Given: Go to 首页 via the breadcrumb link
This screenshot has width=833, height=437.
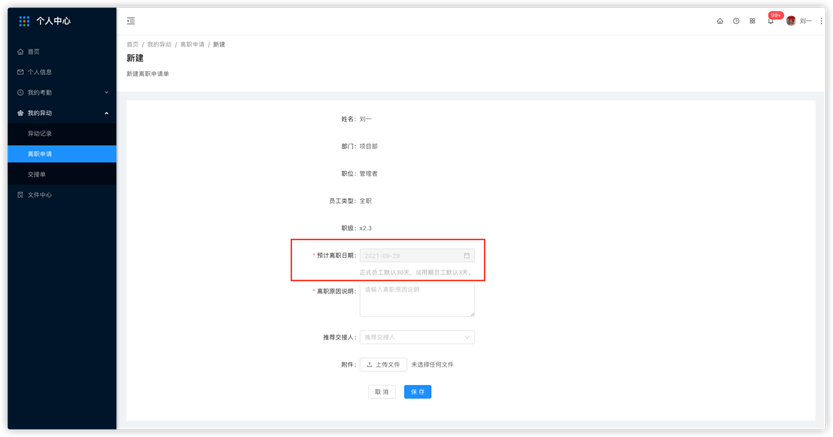Looking at the screenshot, I should [132, 45].
